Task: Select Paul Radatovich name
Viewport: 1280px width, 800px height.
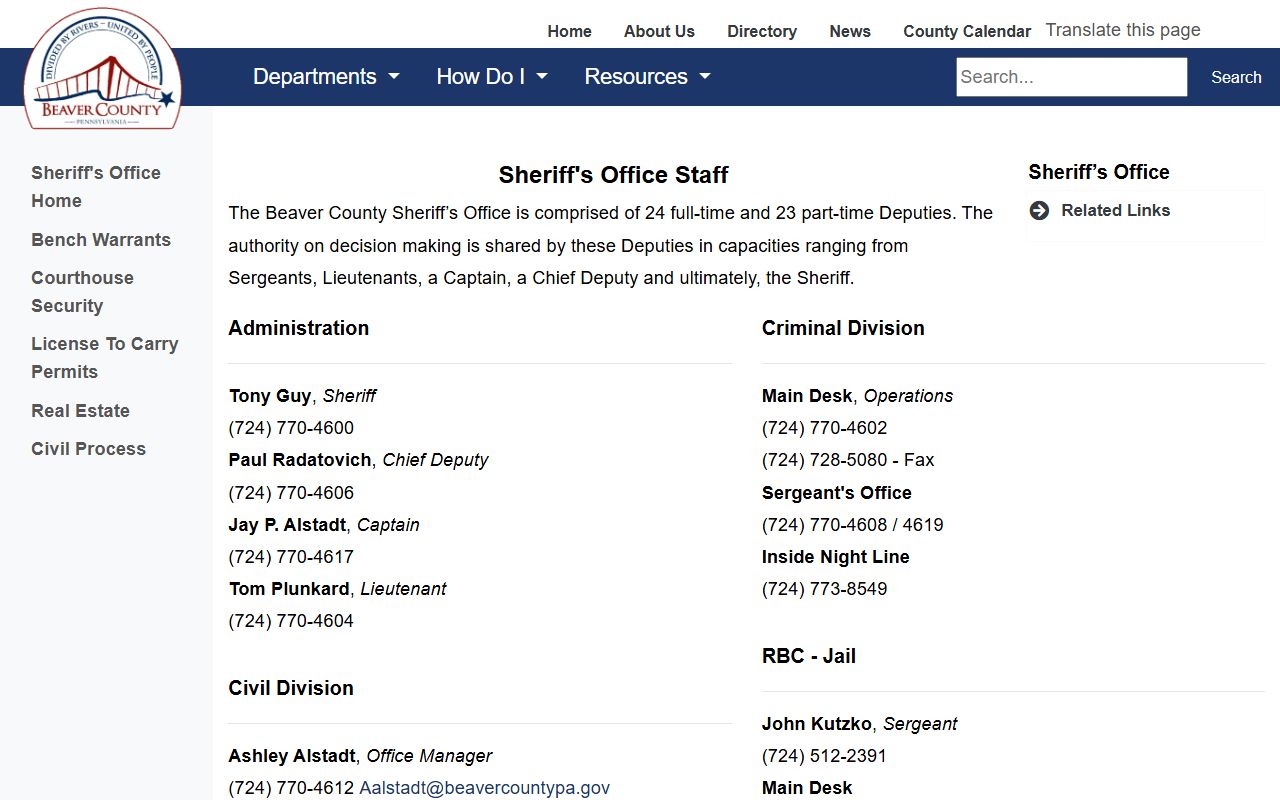Action: coord(301,460)
